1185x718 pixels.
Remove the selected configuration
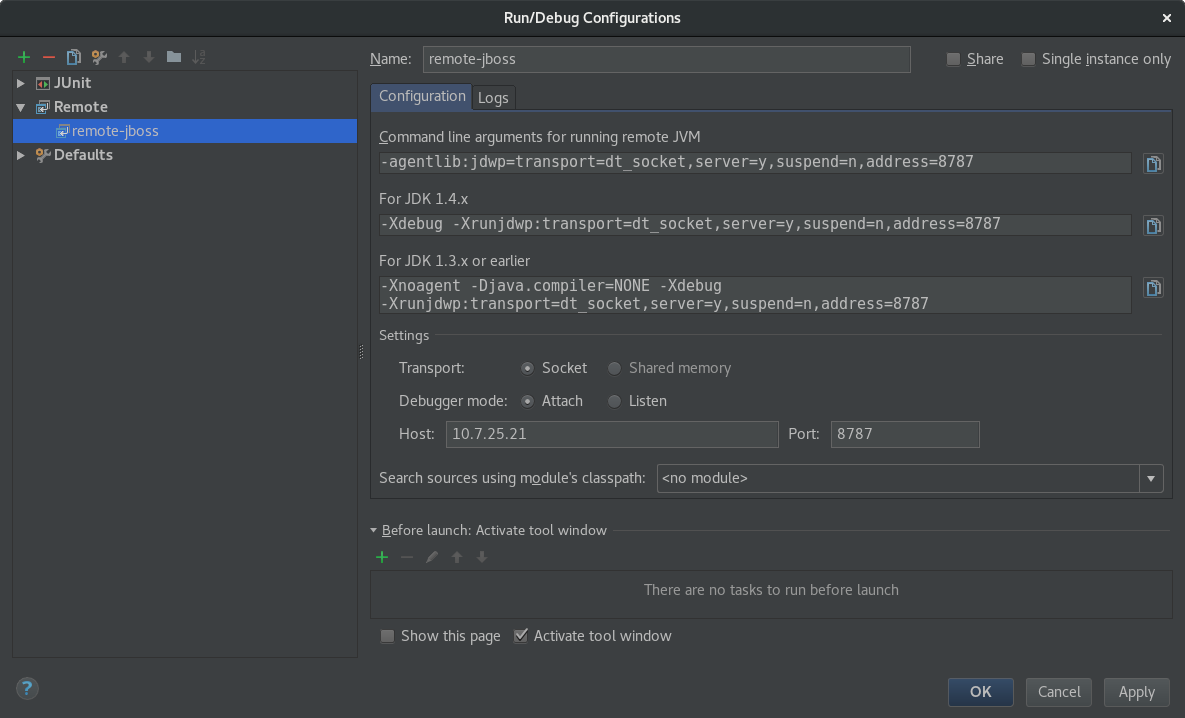tap(48, 57)
